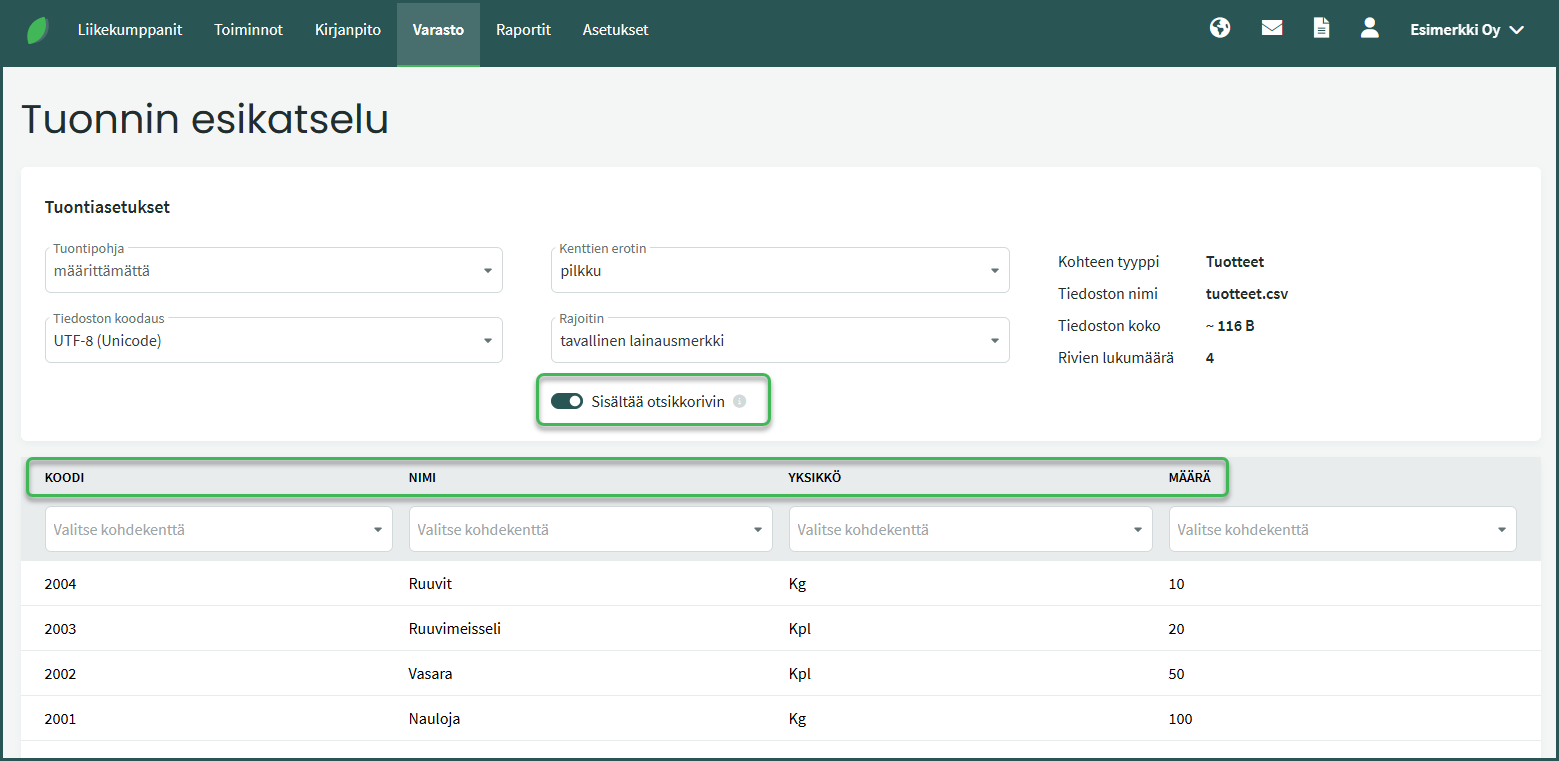Click info icon beside Sisältää otsikkorivin
The width and height of the screenshot is (1559, 761).
tap(739, 401)
